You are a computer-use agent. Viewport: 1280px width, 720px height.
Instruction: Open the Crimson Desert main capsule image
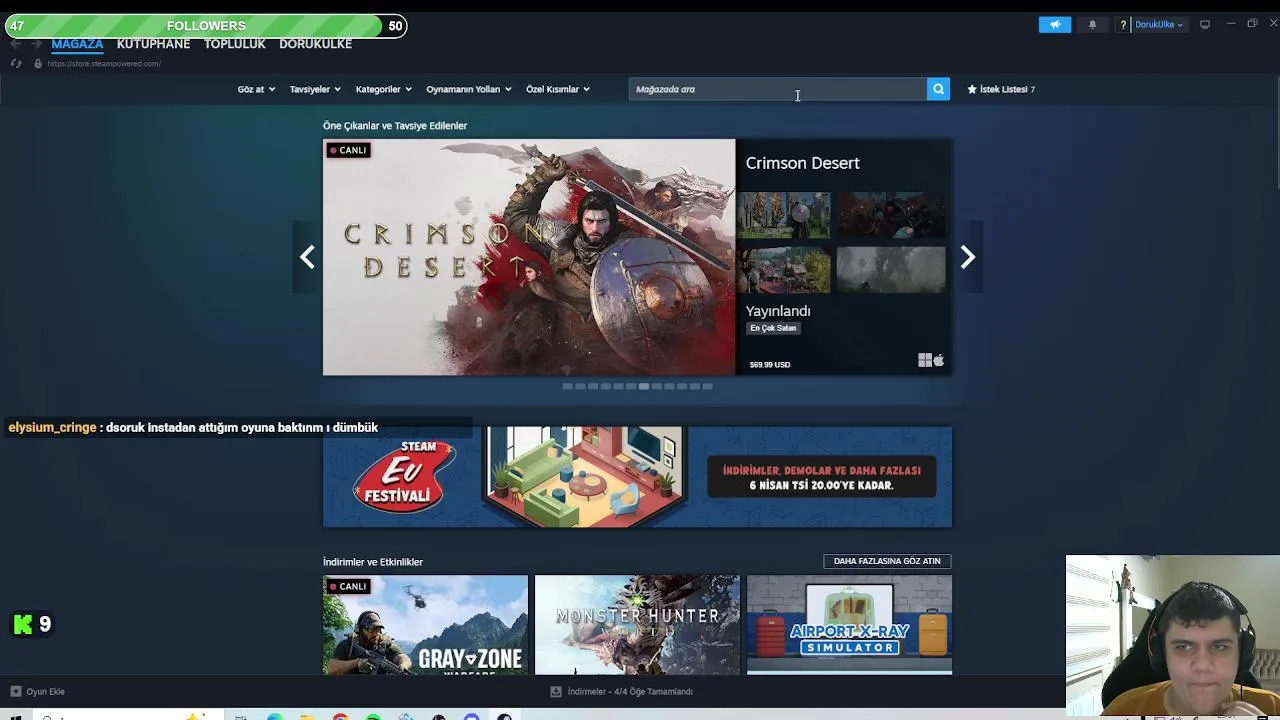pos(529,257)
